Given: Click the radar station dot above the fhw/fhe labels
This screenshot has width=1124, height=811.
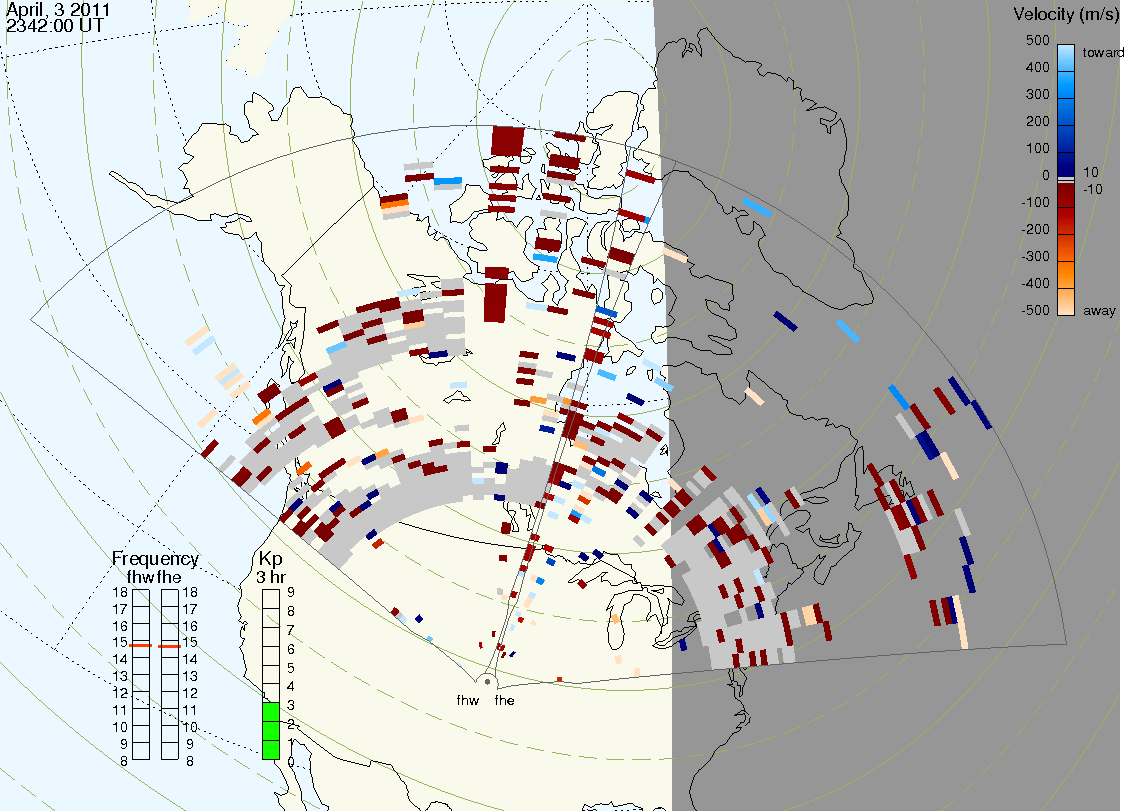Looking at the screenshot, I should tap(487, 681).
